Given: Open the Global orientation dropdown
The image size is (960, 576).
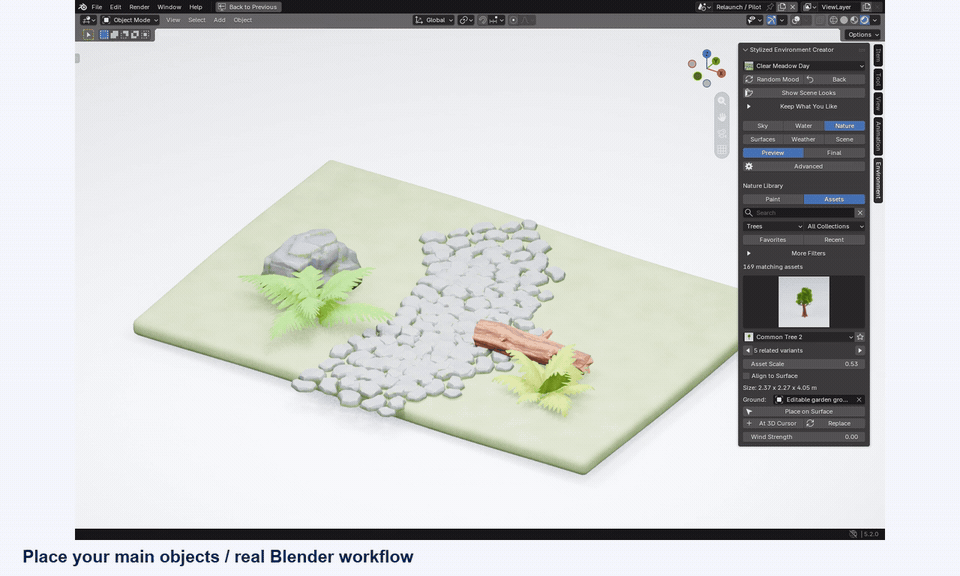Looking at the screenshot, I should pos(433,20).
